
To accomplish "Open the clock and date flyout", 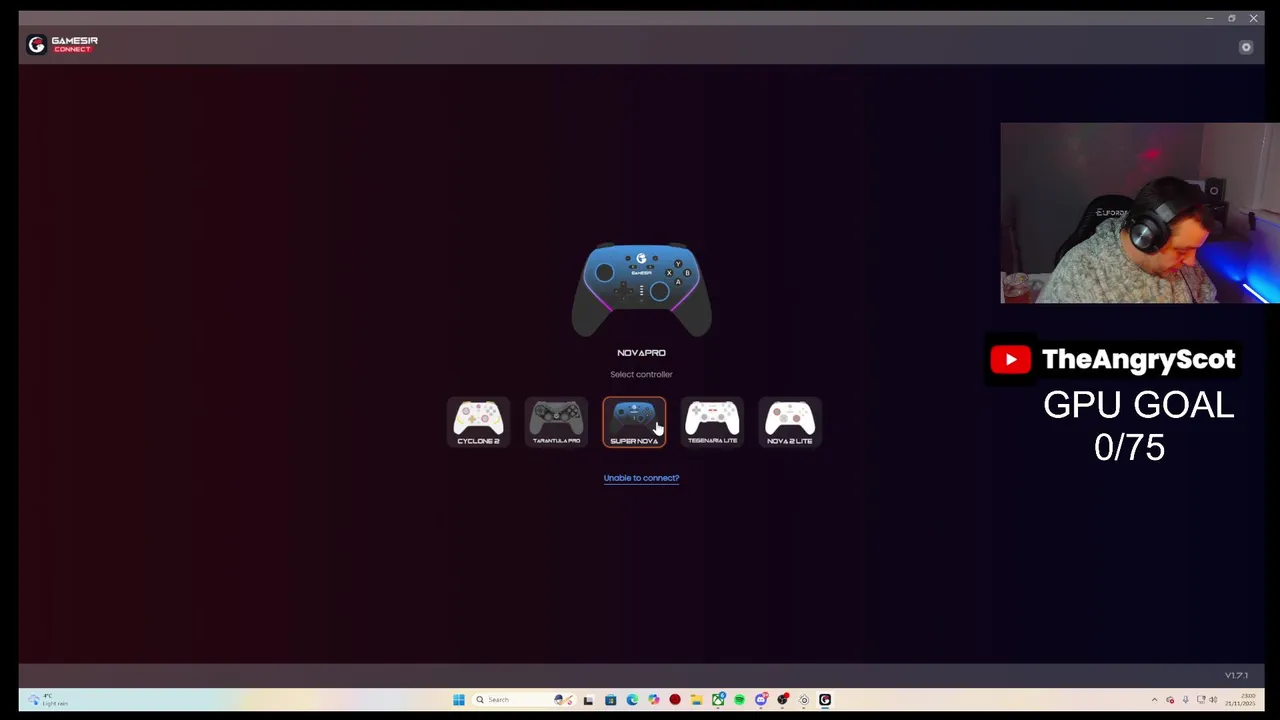I will [x=1241, y=700].
